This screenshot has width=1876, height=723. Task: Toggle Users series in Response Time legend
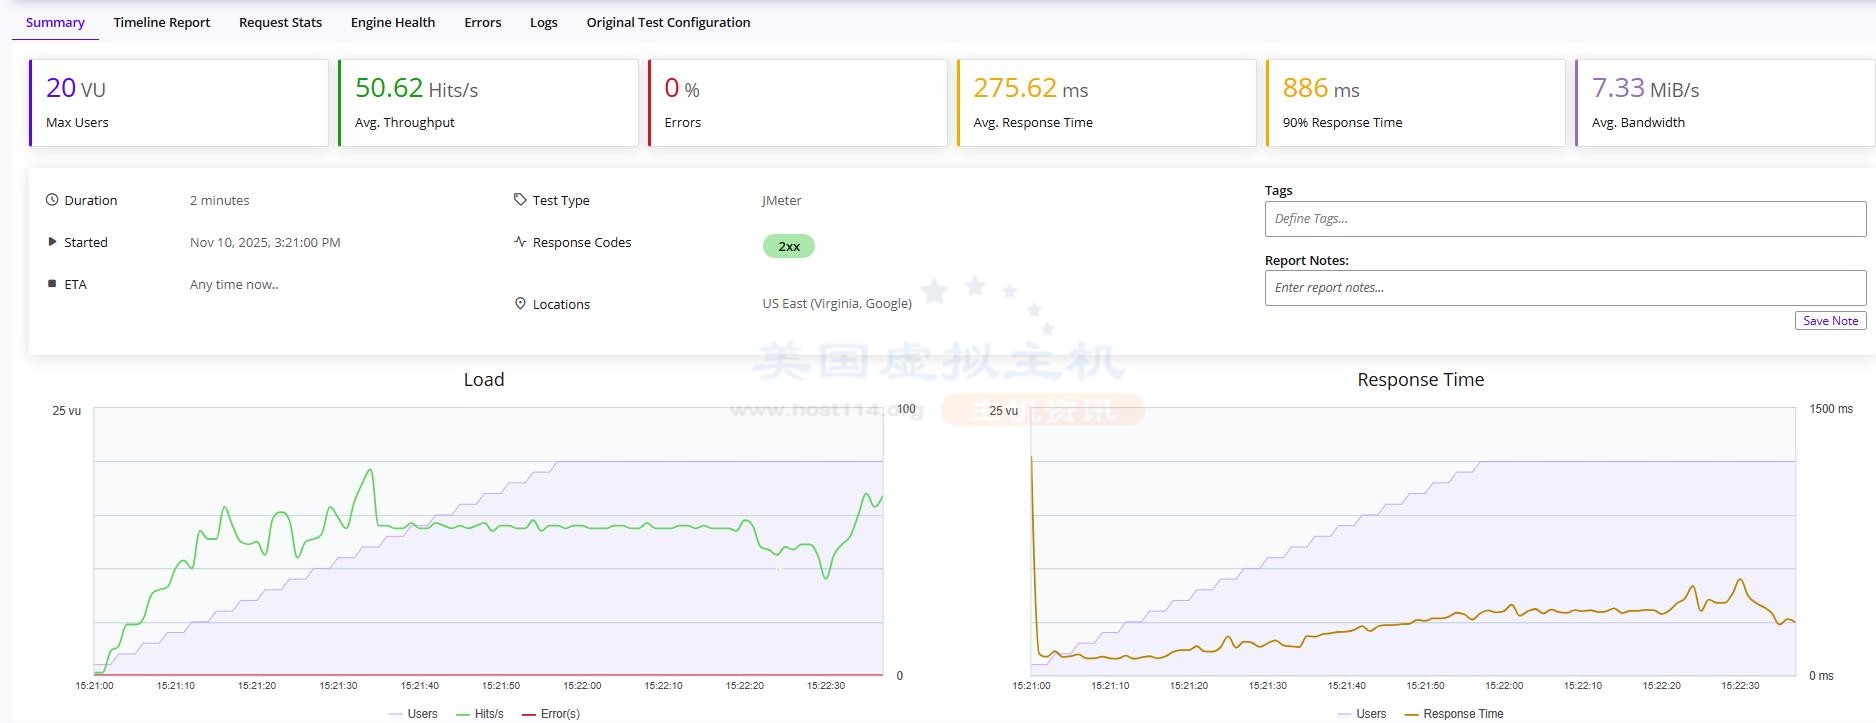1362,714
